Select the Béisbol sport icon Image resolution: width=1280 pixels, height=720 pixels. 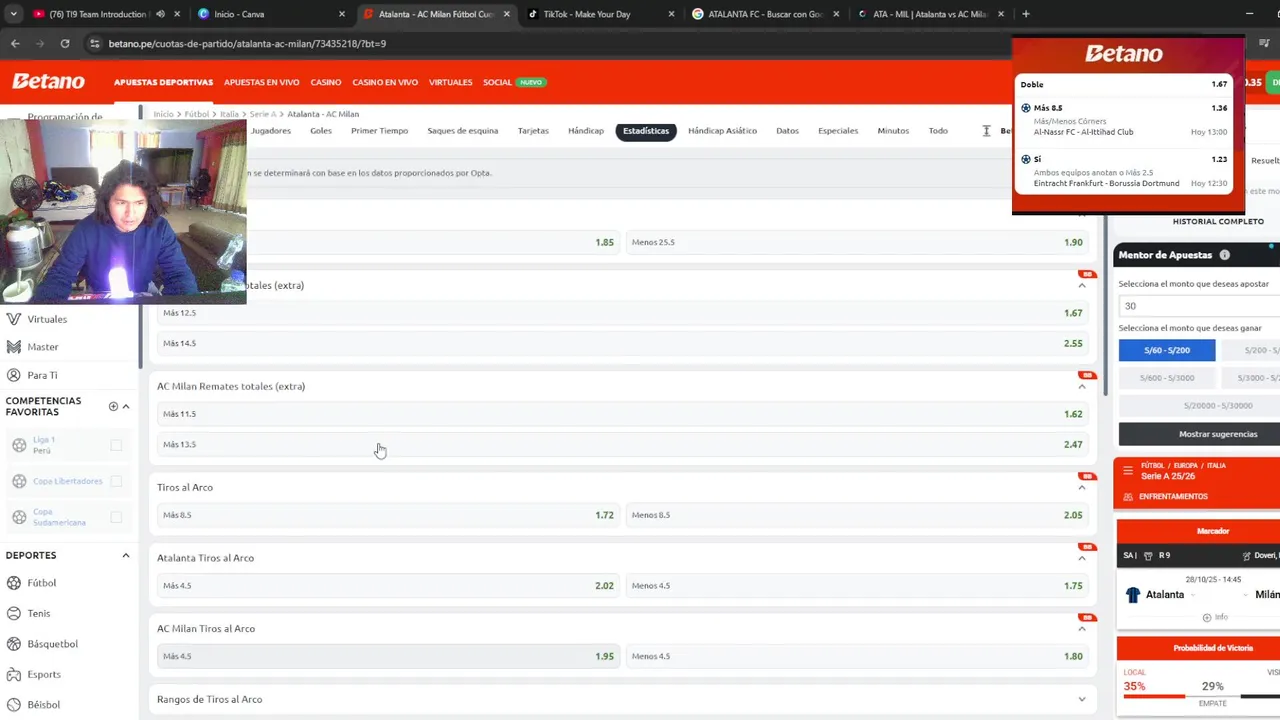(x=14, y=705)
